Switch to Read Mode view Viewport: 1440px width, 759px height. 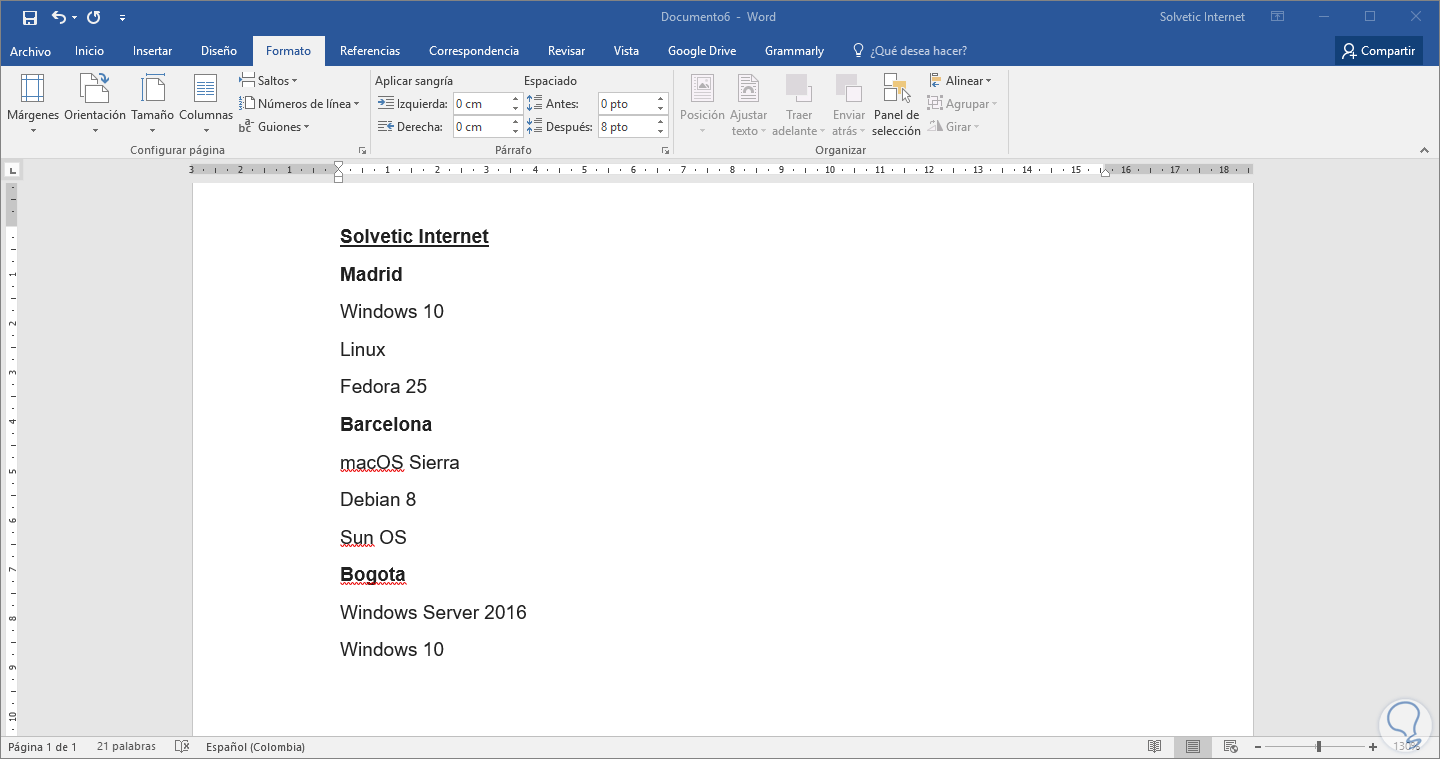pos(1155,746)
